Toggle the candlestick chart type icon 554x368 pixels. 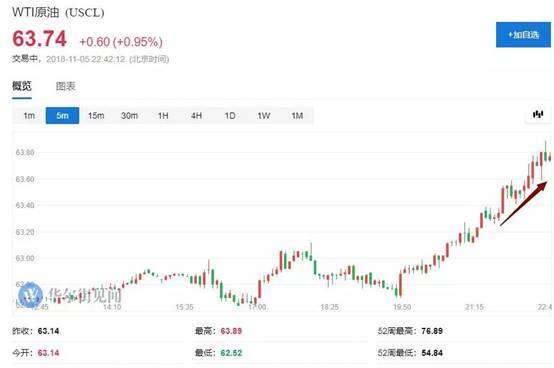[x=538, y=114]
